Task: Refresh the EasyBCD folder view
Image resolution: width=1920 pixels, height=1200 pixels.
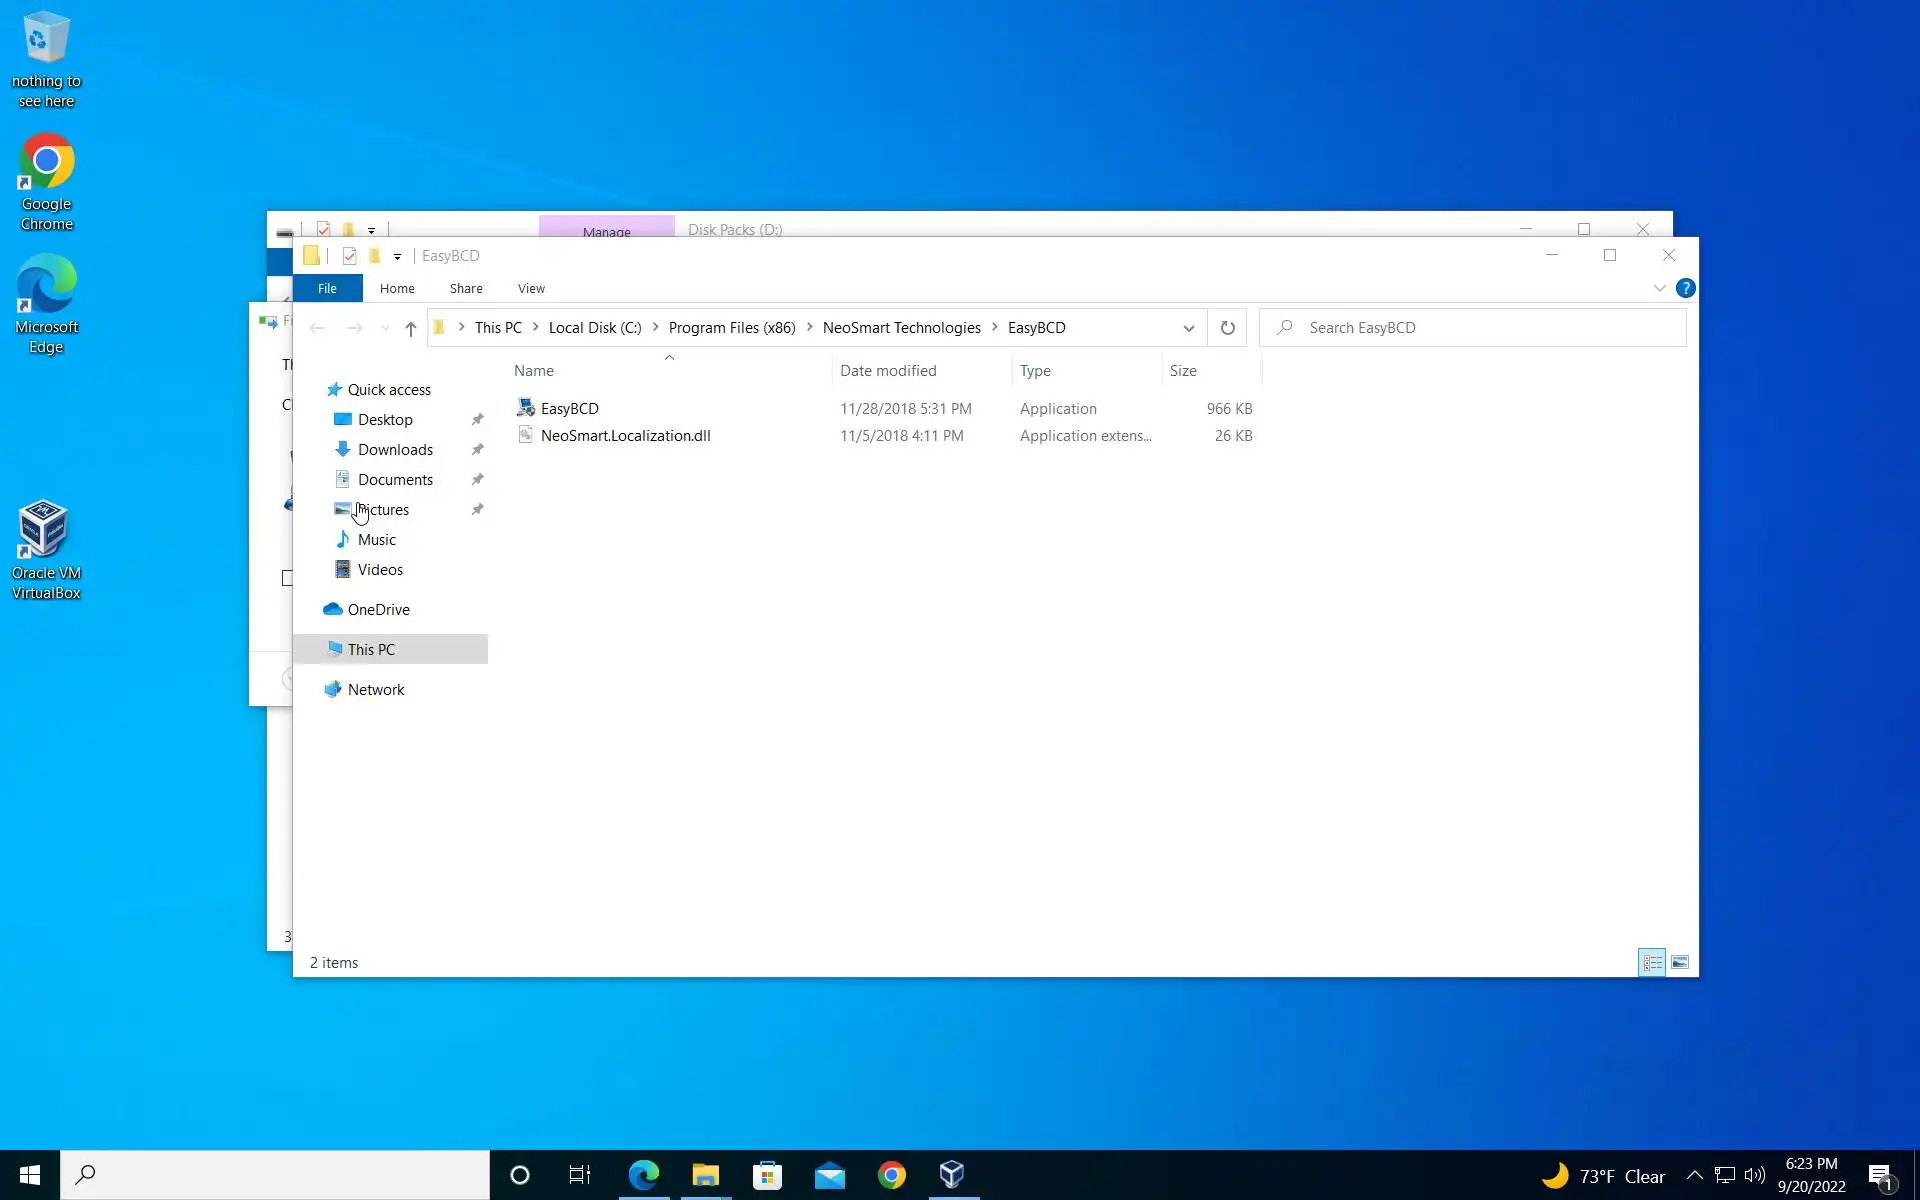Action: [1227, 328]
